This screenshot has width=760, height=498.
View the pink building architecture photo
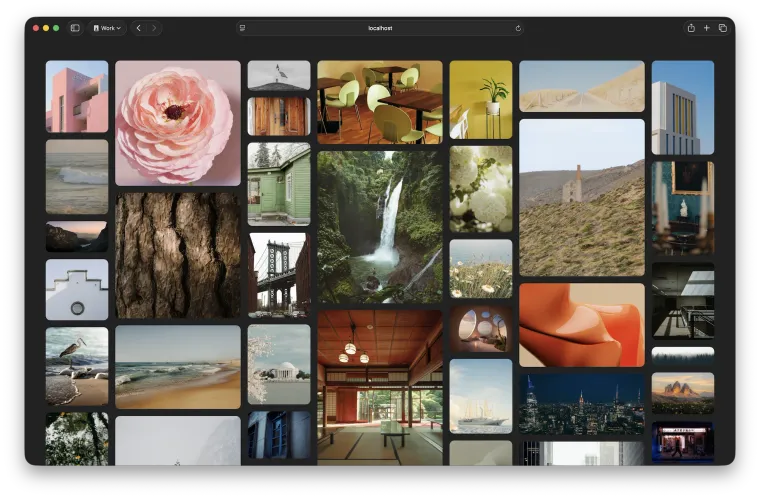click(x=77, y=97)
